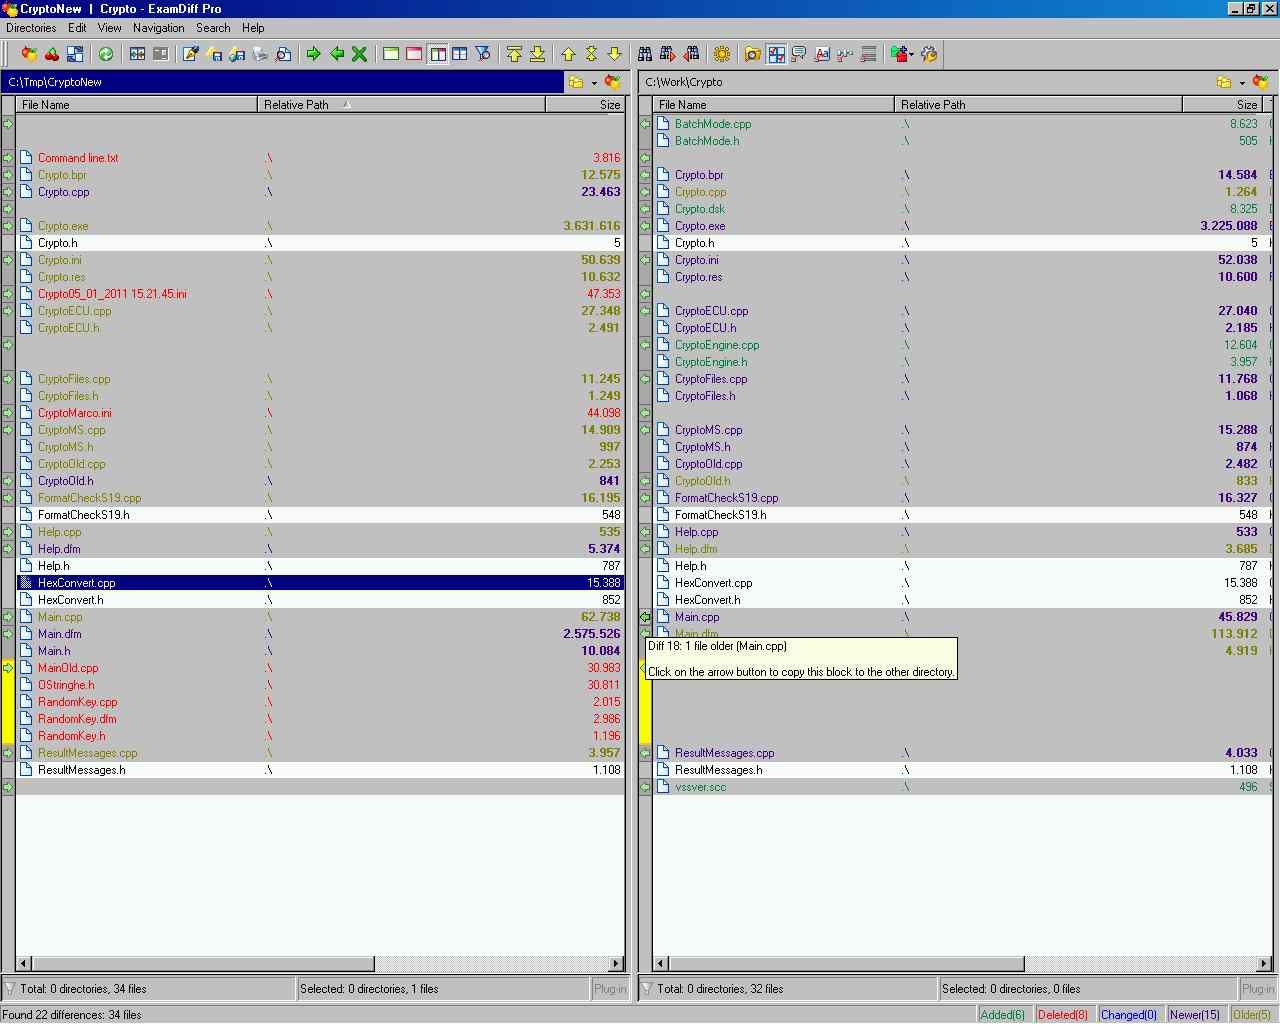Open the View menu
The height and width of the screenshot is (1024, 1280).
click(x=110, y=28)
